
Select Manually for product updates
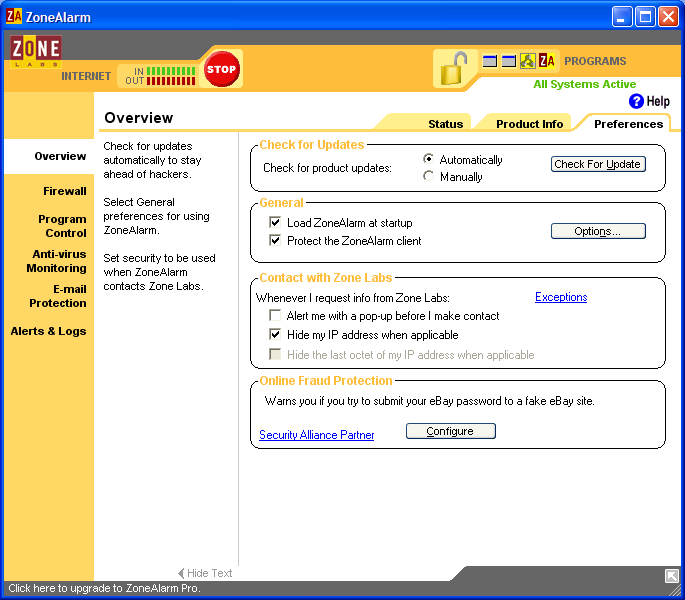(429, 177)
